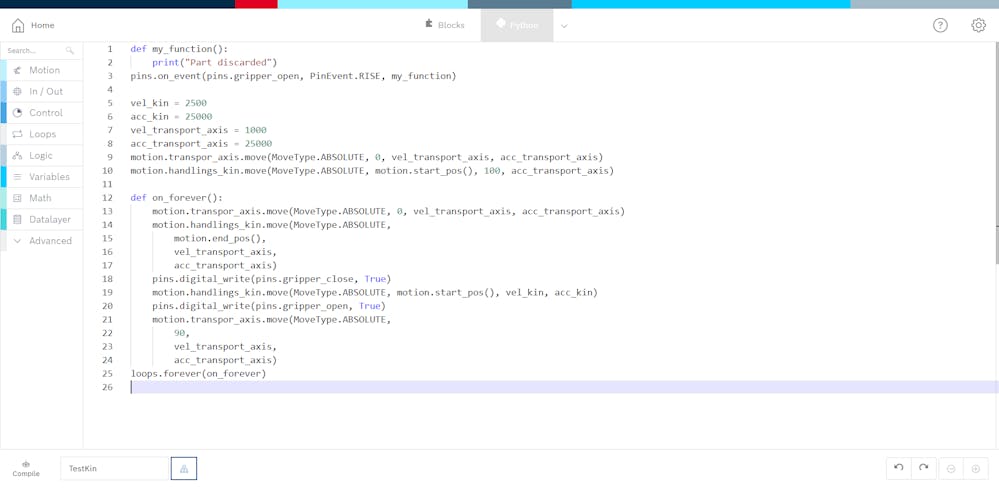999x488 pixels.
Task: Place cursor on 'def my_function():' line
Action: (179, 49)
